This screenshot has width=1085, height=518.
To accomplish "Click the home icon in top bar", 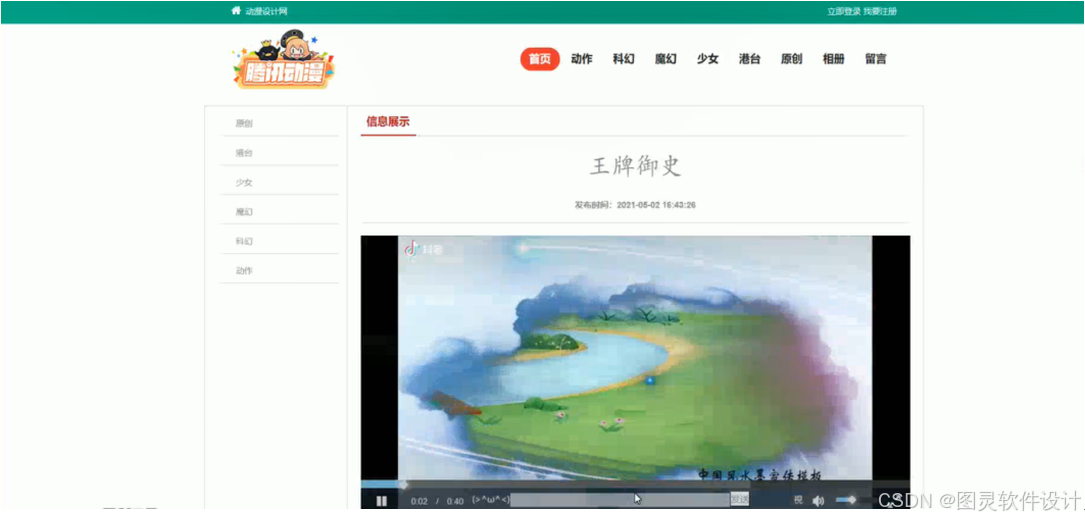I will [236, 10].
